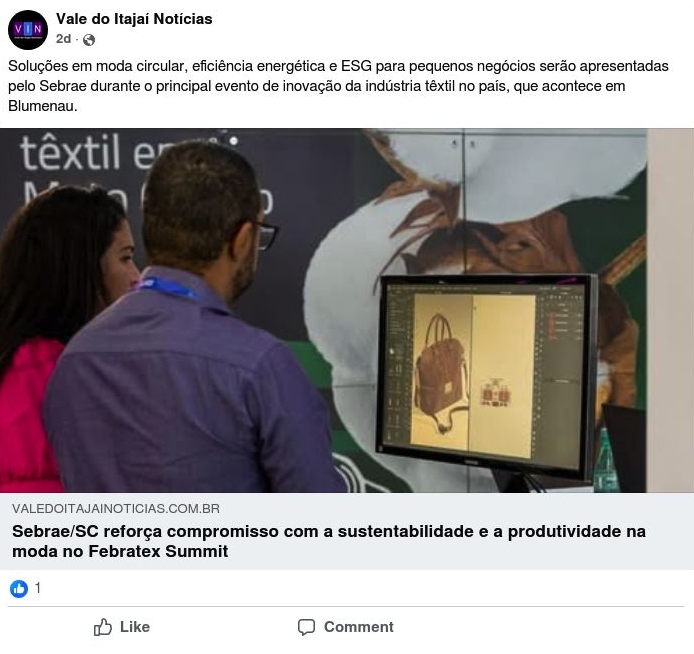The image size is (694, 654).
Task: Open the Sebrae/SC Febratex Summit headline
Action: 329,541
